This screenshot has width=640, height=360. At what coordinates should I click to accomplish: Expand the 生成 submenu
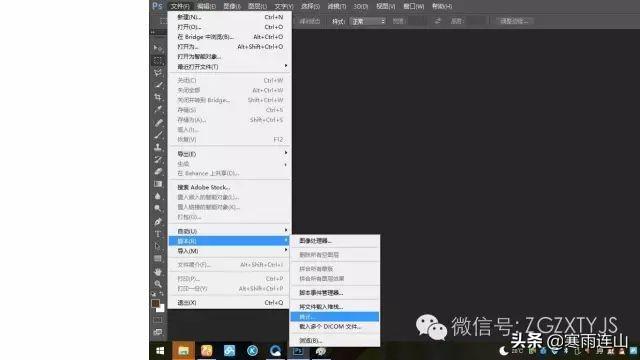(x=229, y=164)
